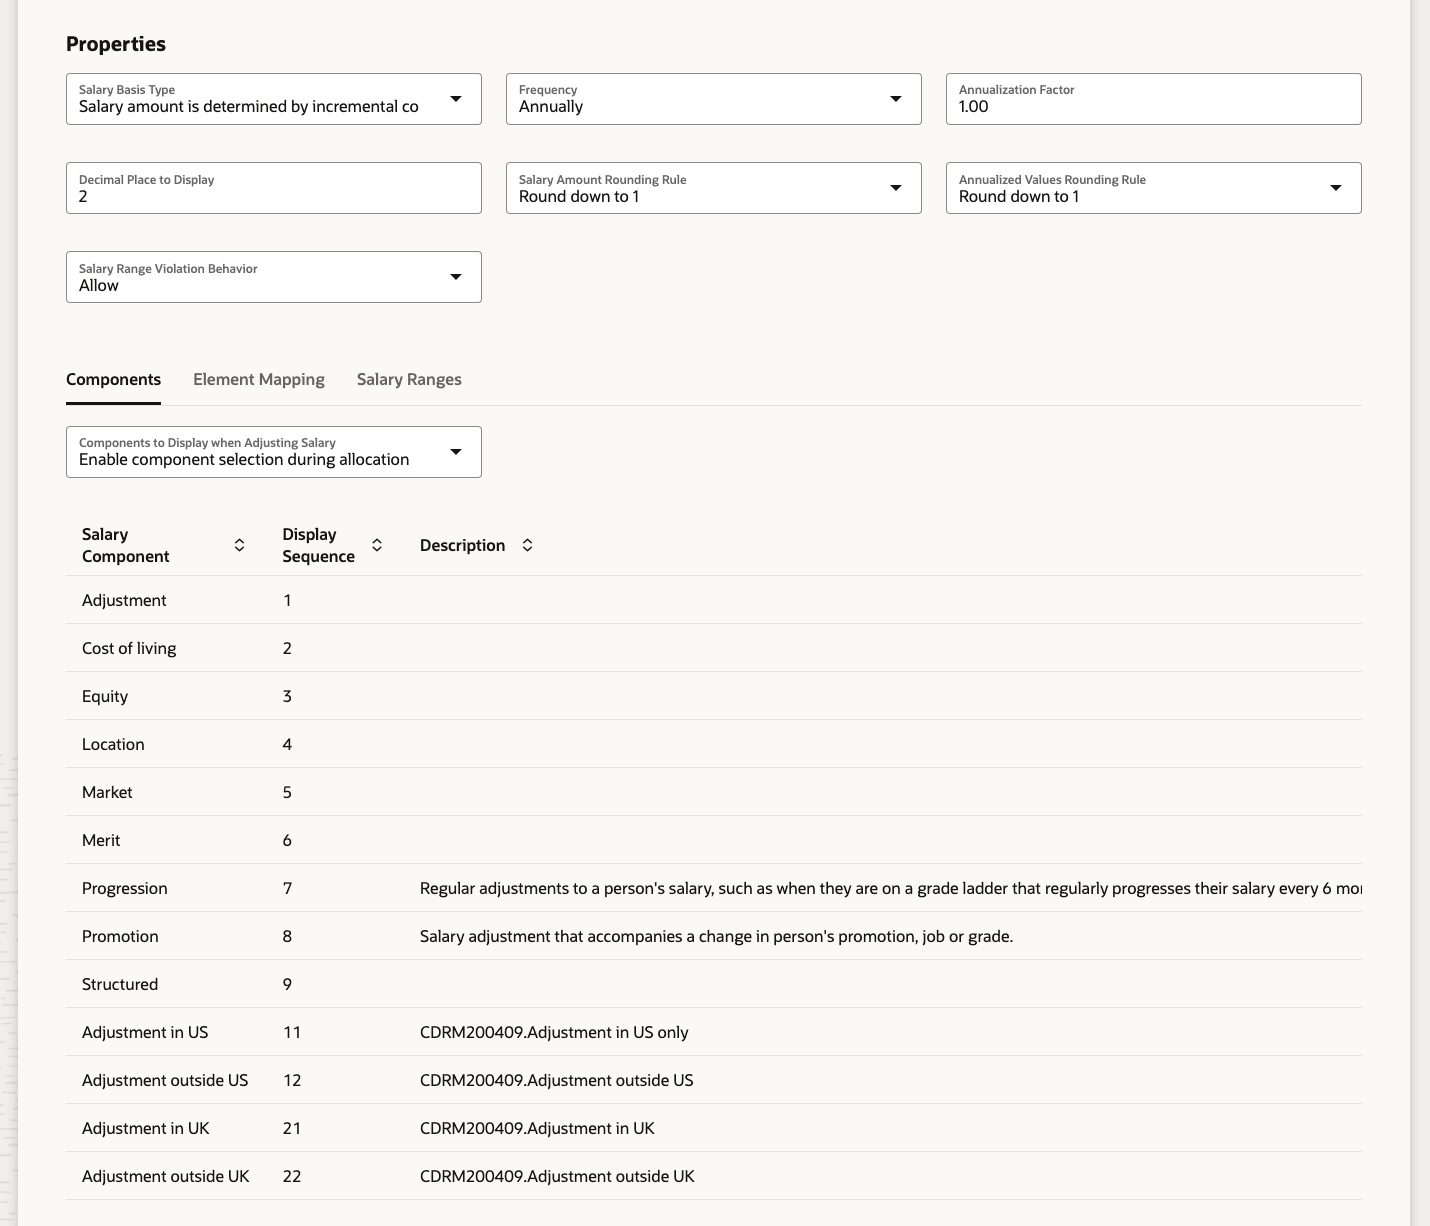Switch to the Salary Ranges tab
This screenshot has height=1226, width=1430.
point(409,379)
